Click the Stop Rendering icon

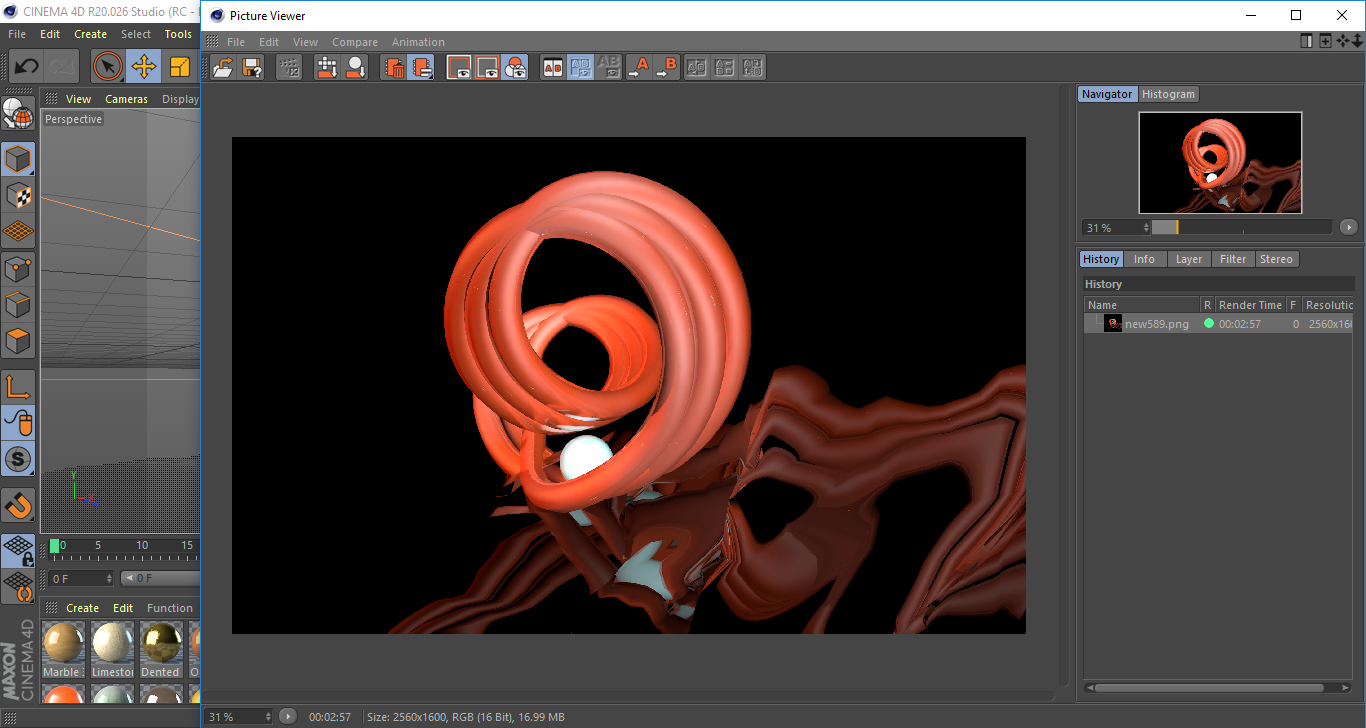tap(289, 67)
